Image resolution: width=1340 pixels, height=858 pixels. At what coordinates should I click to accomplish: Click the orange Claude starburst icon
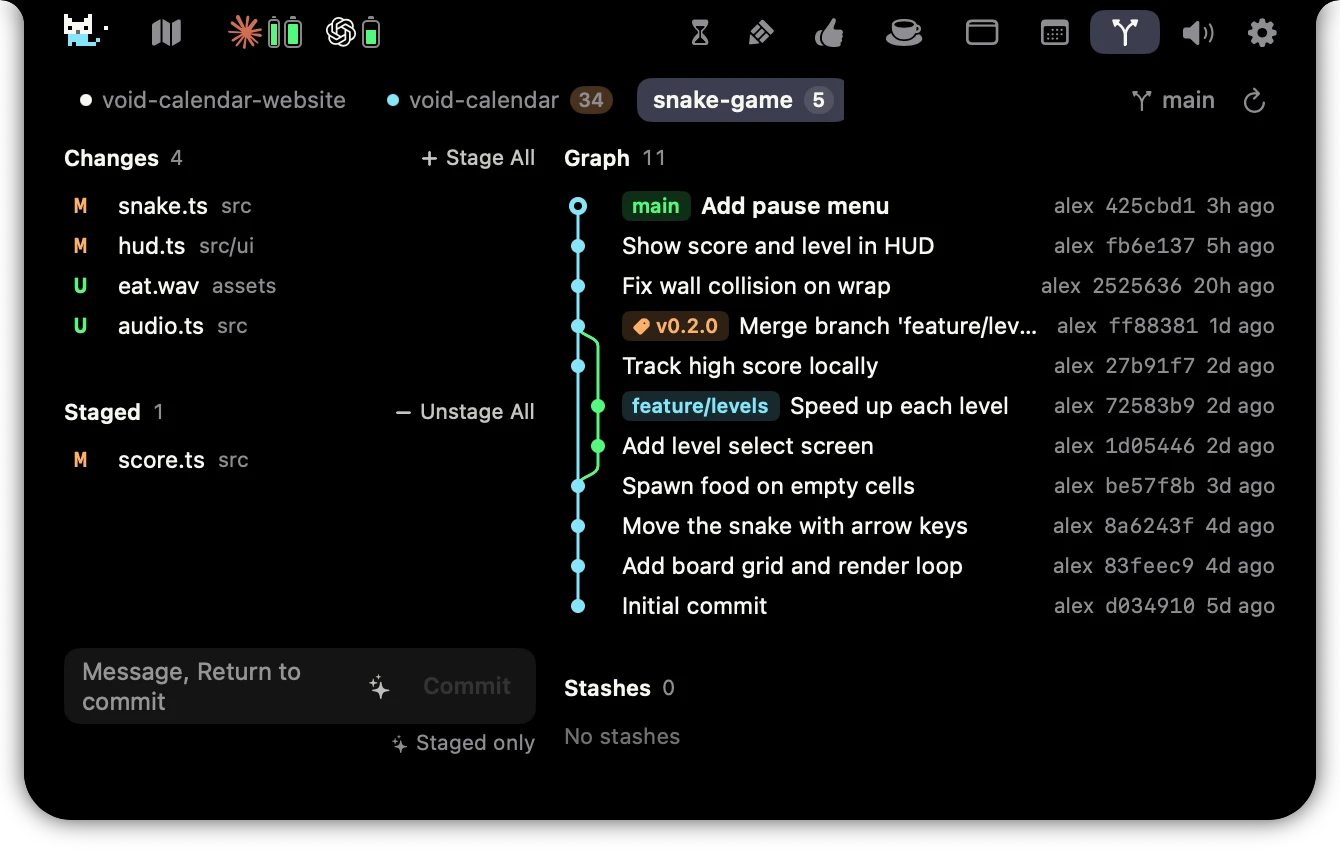click(x=244, y=33)
